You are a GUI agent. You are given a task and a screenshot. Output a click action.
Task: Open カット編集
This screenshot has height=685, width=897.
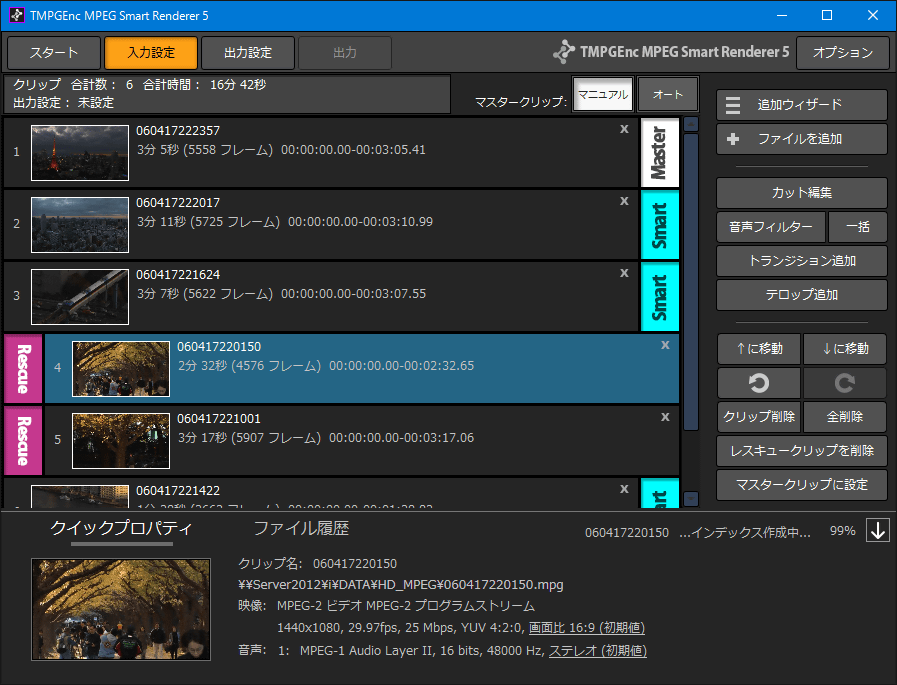coord(801,193)
